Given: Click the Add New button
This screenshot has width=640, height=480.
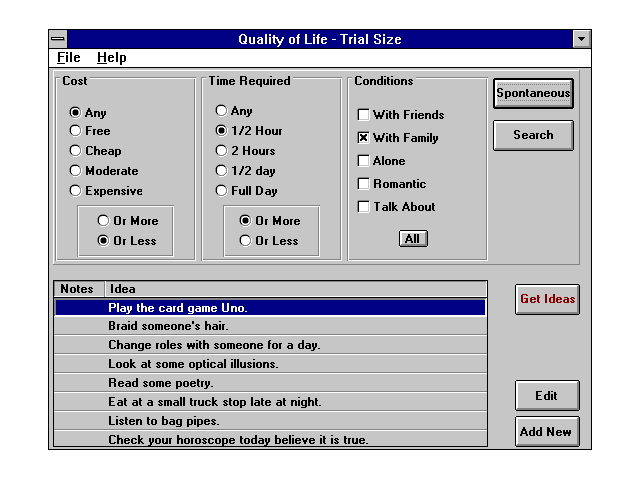Looking at the screenshot, I should (x=546, y=432).
